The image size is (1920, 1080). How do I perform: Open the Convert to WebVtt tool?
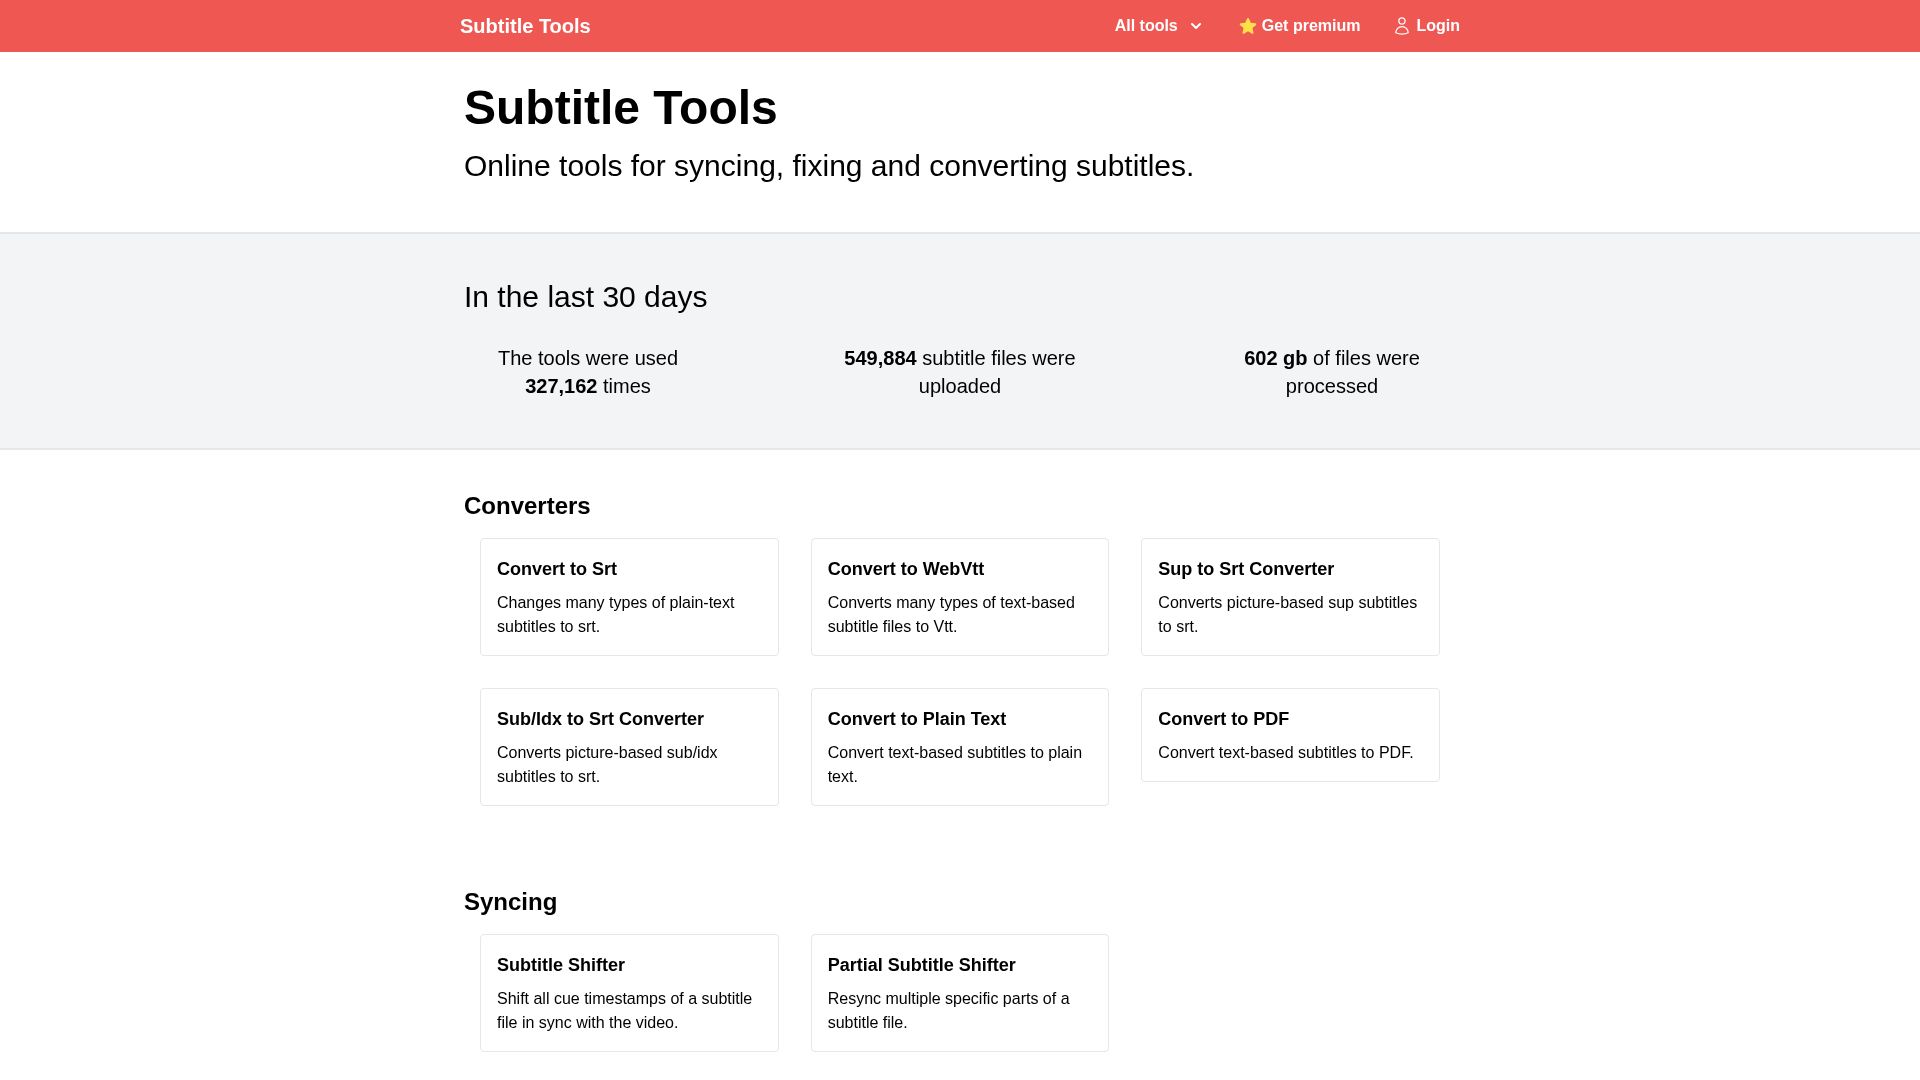click(959, 597)
